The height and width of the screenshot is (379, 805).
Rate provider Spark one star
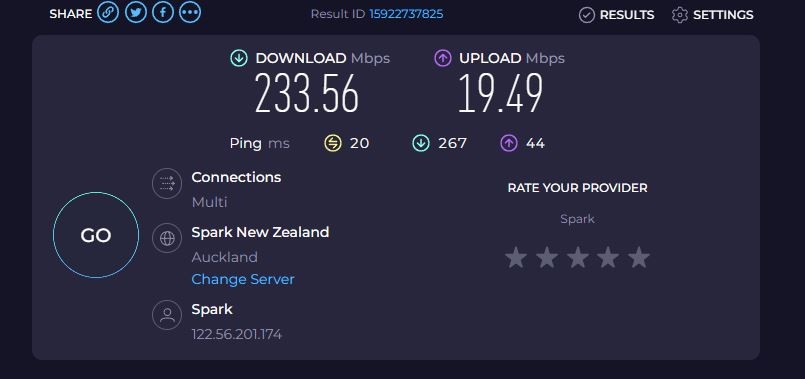point(516,257)
